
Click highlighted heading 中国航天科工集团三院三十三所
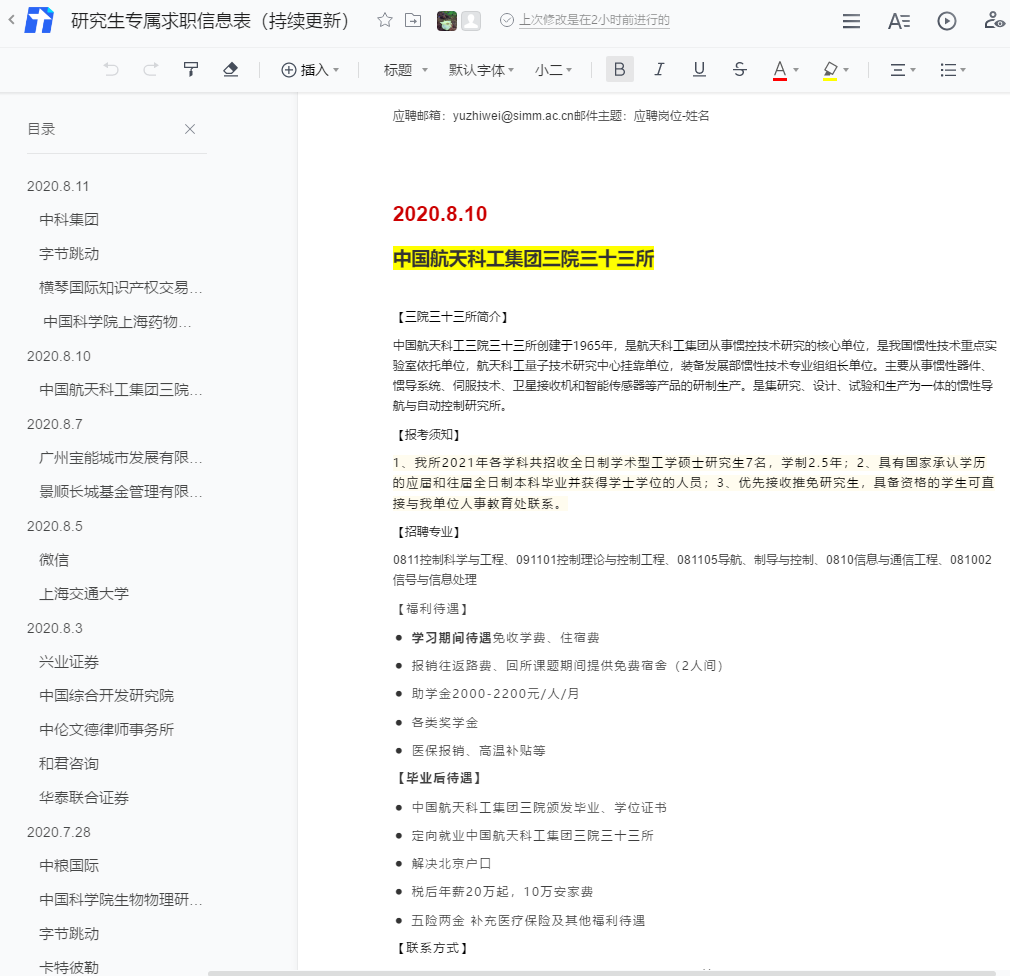tap(523, 259)
